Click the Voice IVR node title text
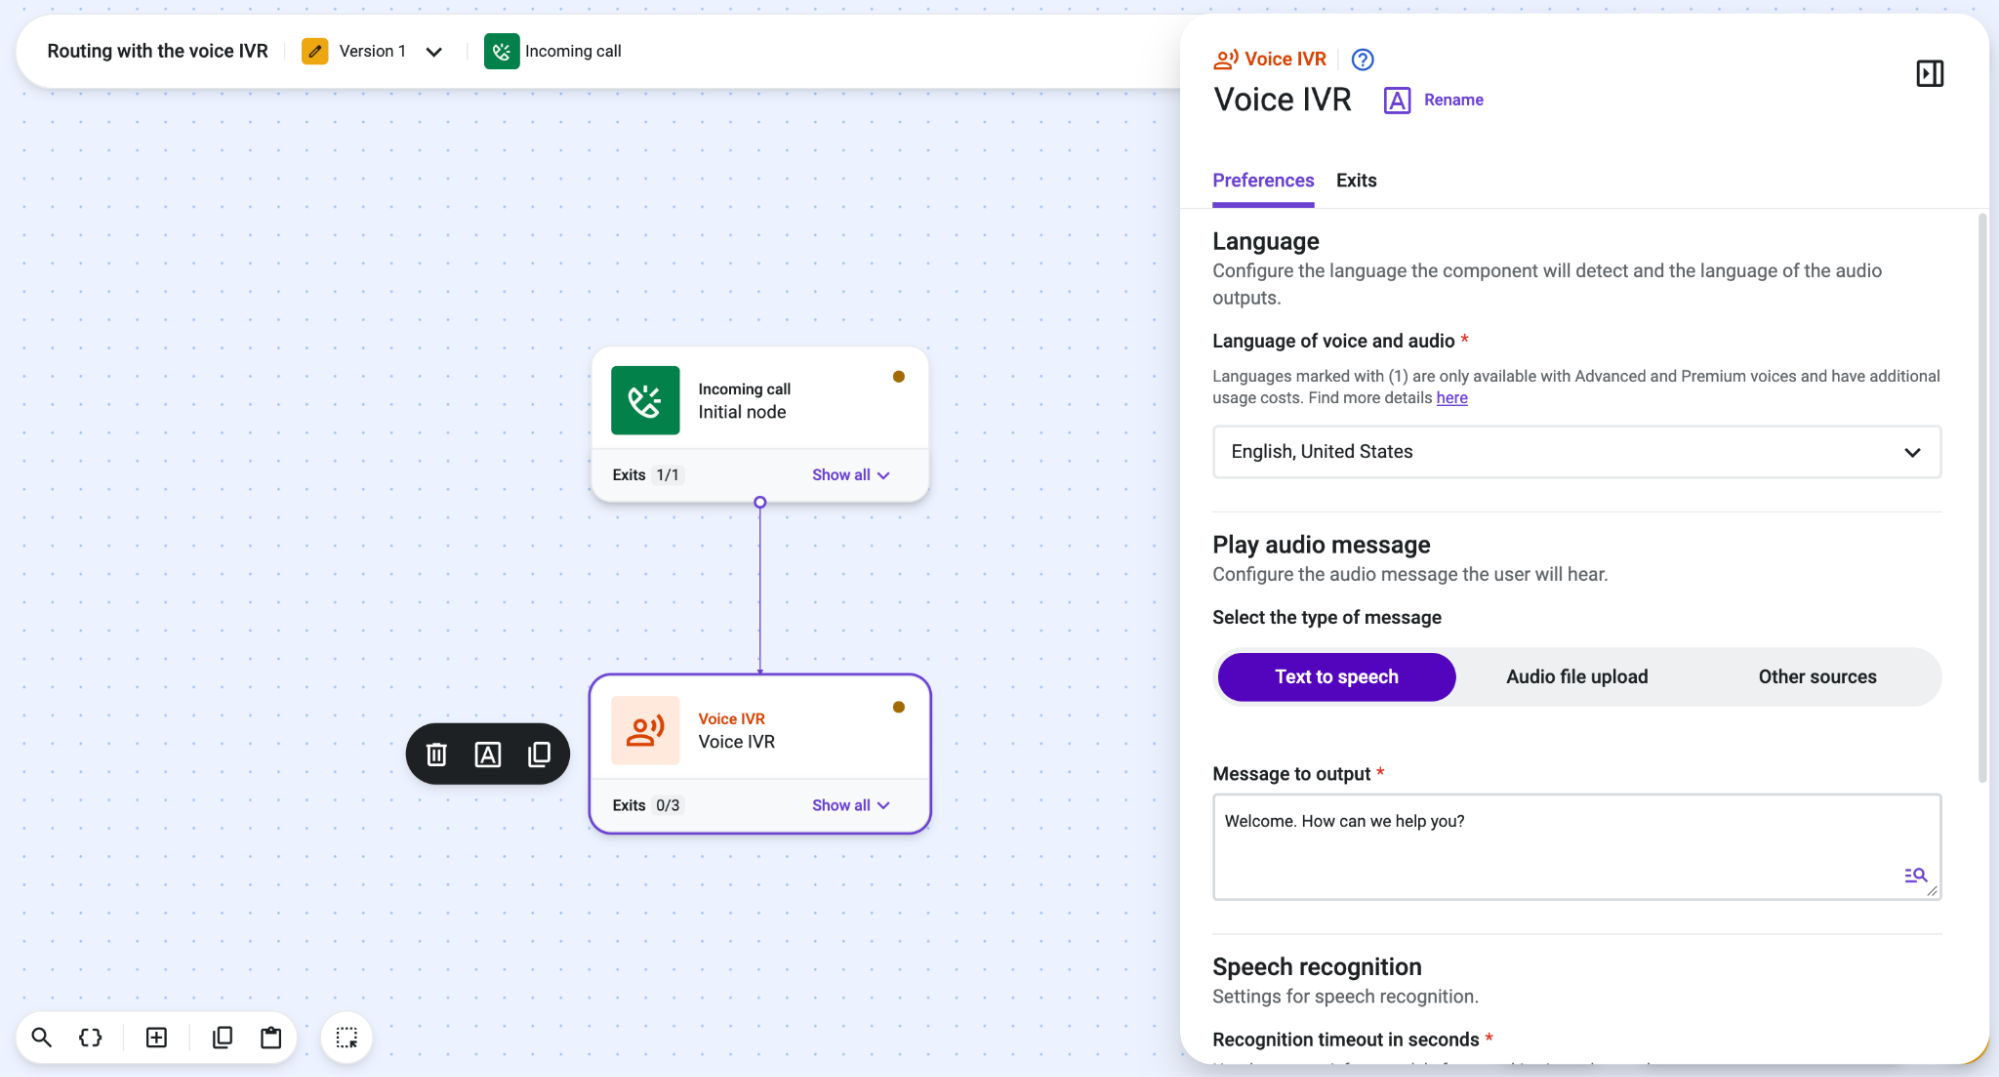 (x=736, y=742)
